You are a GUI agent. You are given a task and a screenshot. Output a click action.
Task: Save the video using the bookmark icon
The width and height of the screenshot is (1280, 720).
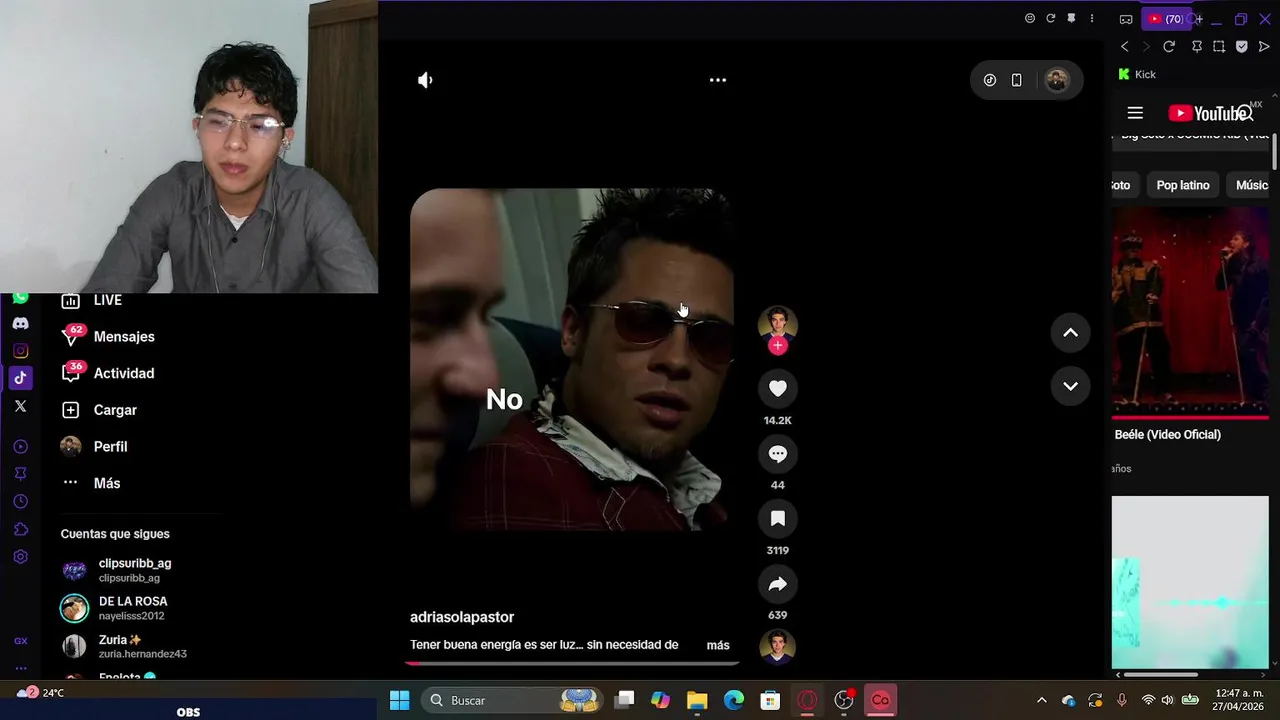point(778,519)
